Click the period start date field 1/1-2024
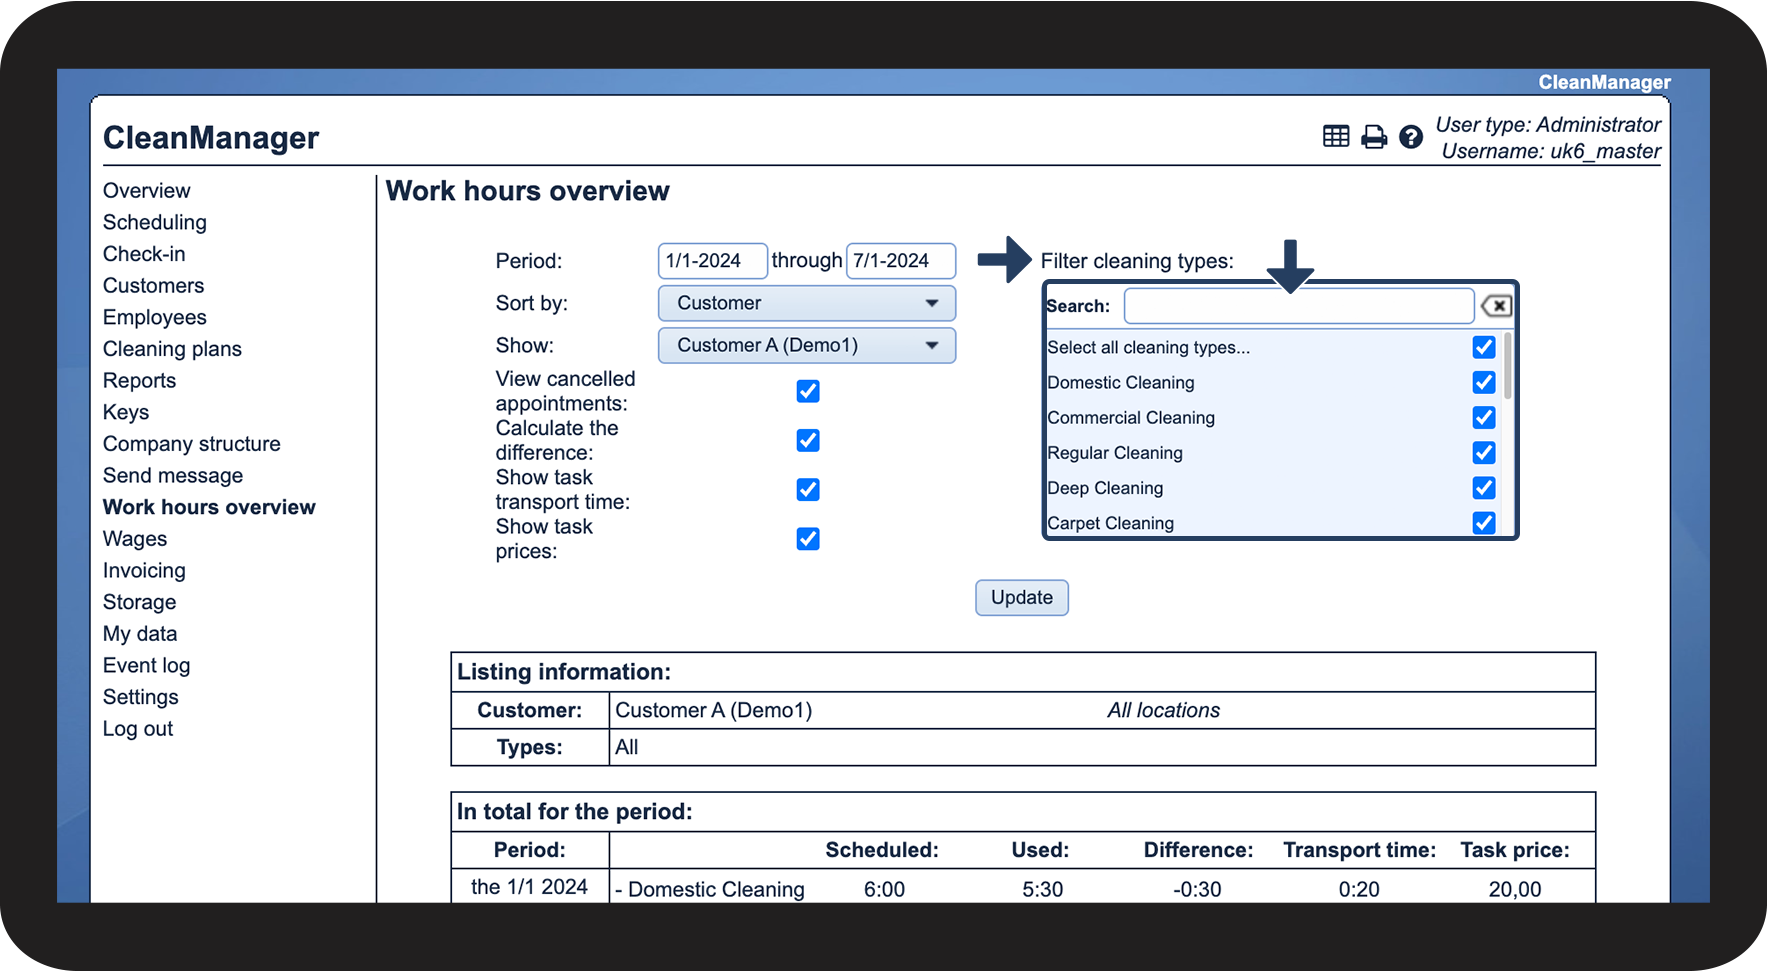Viewport: 1767px width, 971px height. click(713, 261)
